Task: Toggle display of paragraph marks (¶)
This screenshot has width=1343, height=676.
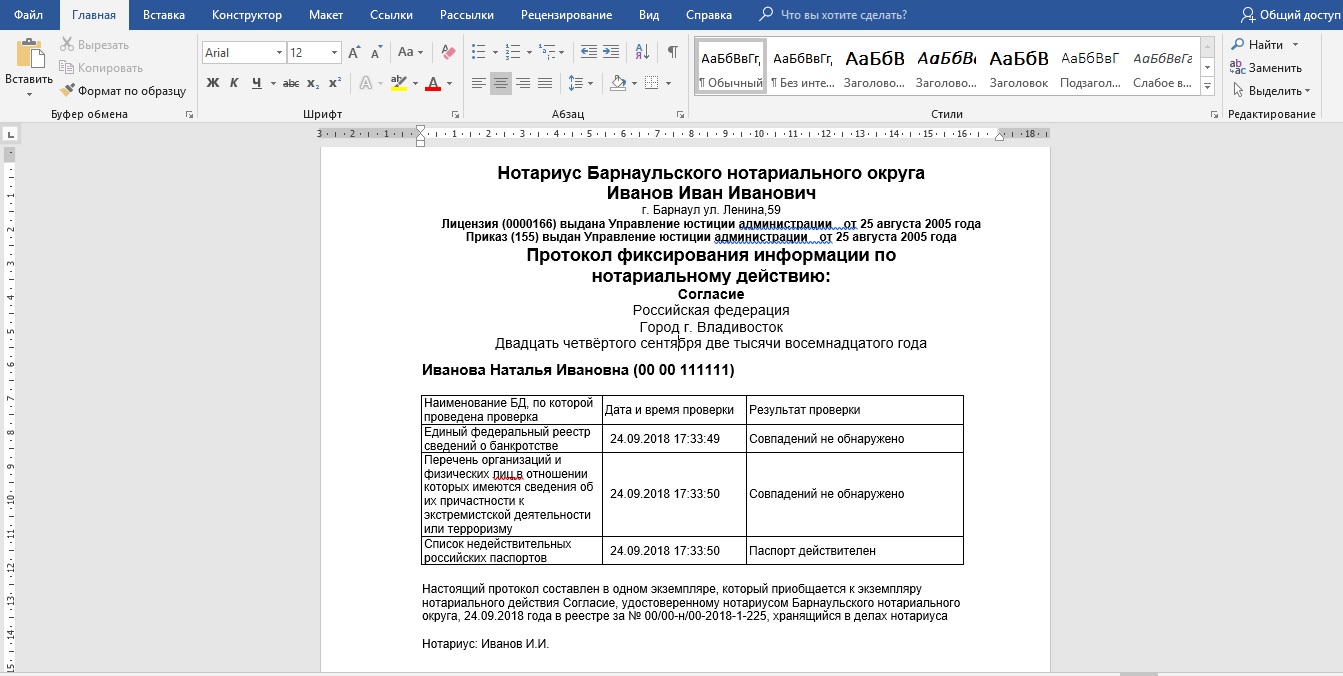Action: (672, 52)
